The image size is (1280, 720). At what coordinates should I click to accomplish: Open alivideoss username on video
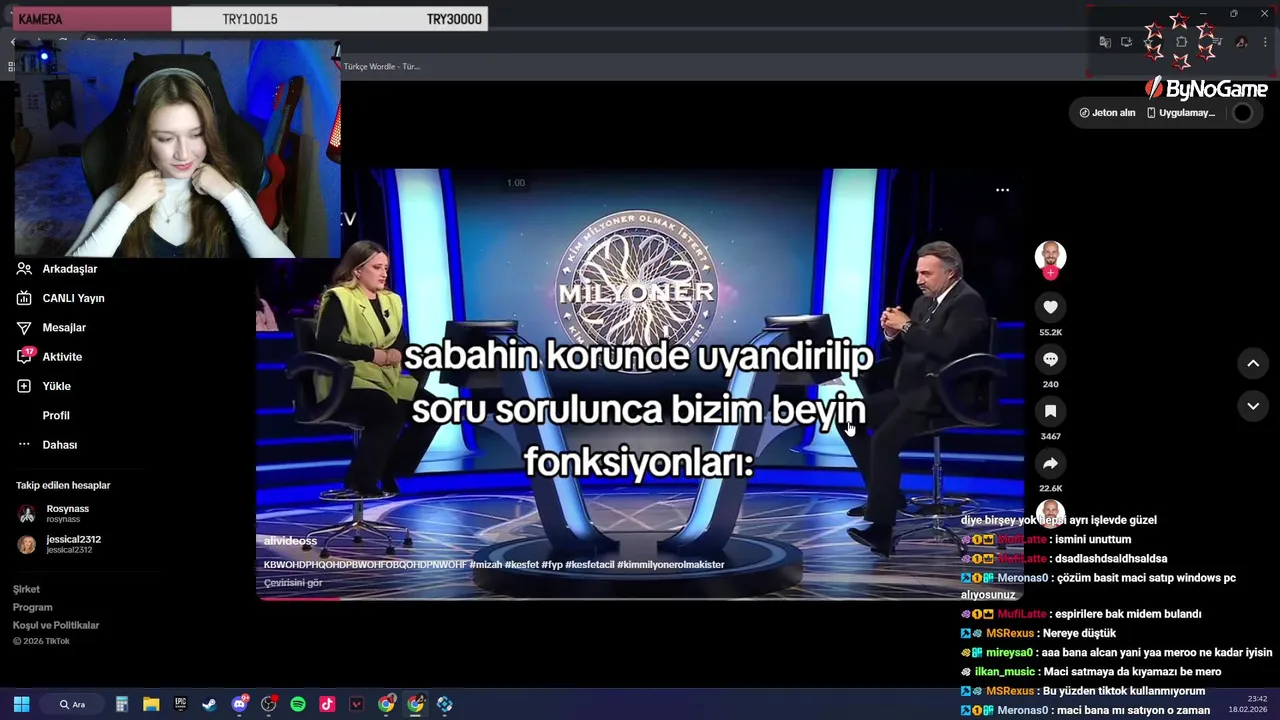[x=290, y=541]
